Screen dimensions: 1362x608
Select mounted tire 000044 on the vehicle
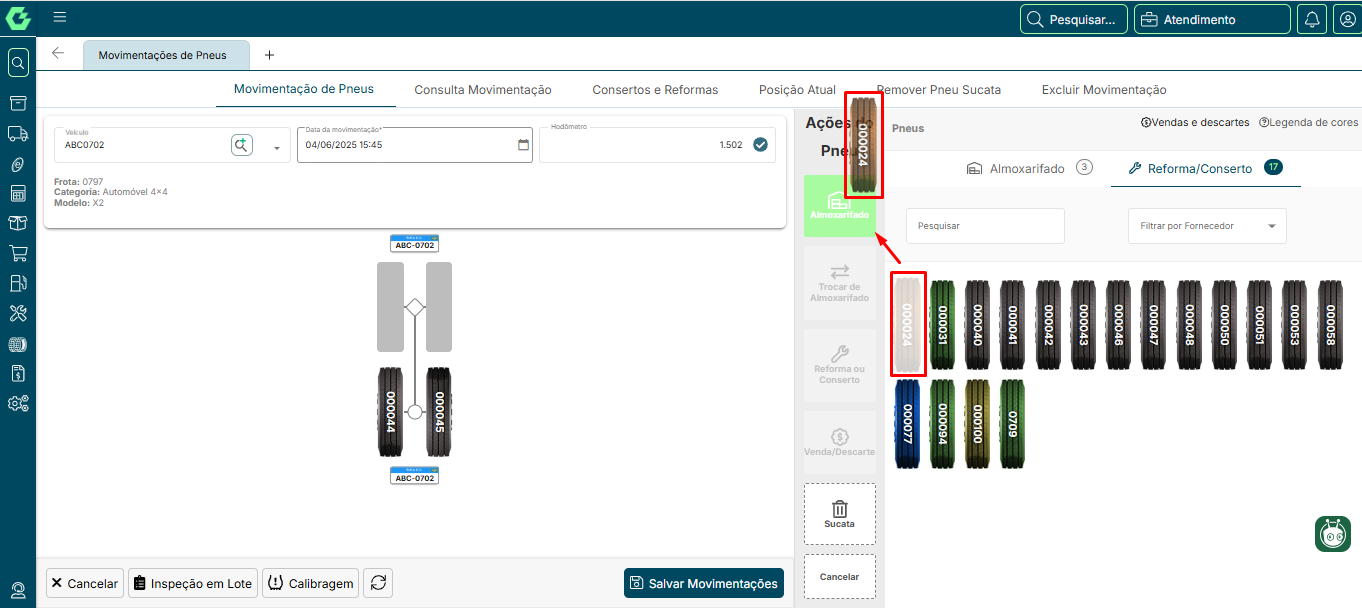391,412
